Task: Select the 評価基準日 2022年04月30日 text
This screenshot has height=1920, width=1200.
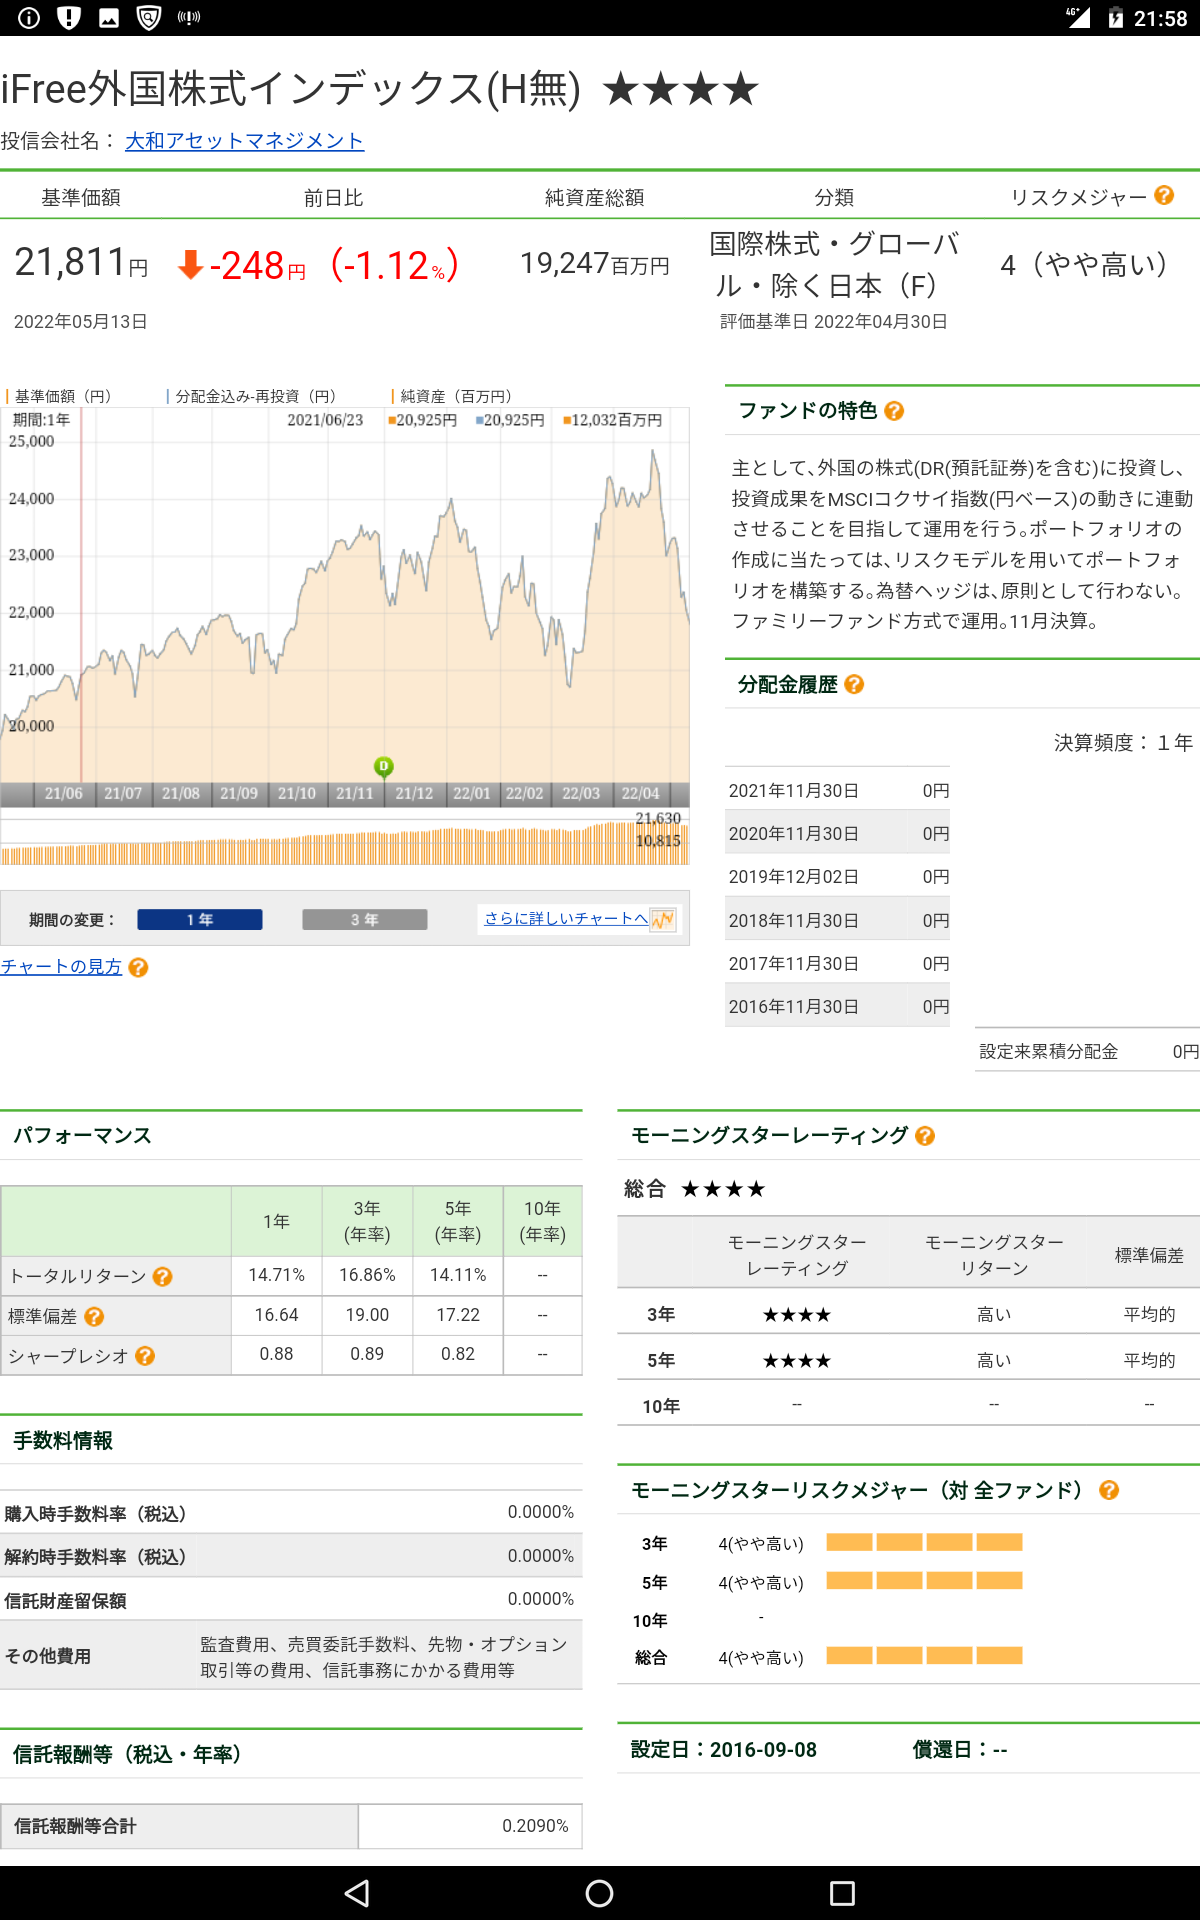Action: (x=834, y=322)
